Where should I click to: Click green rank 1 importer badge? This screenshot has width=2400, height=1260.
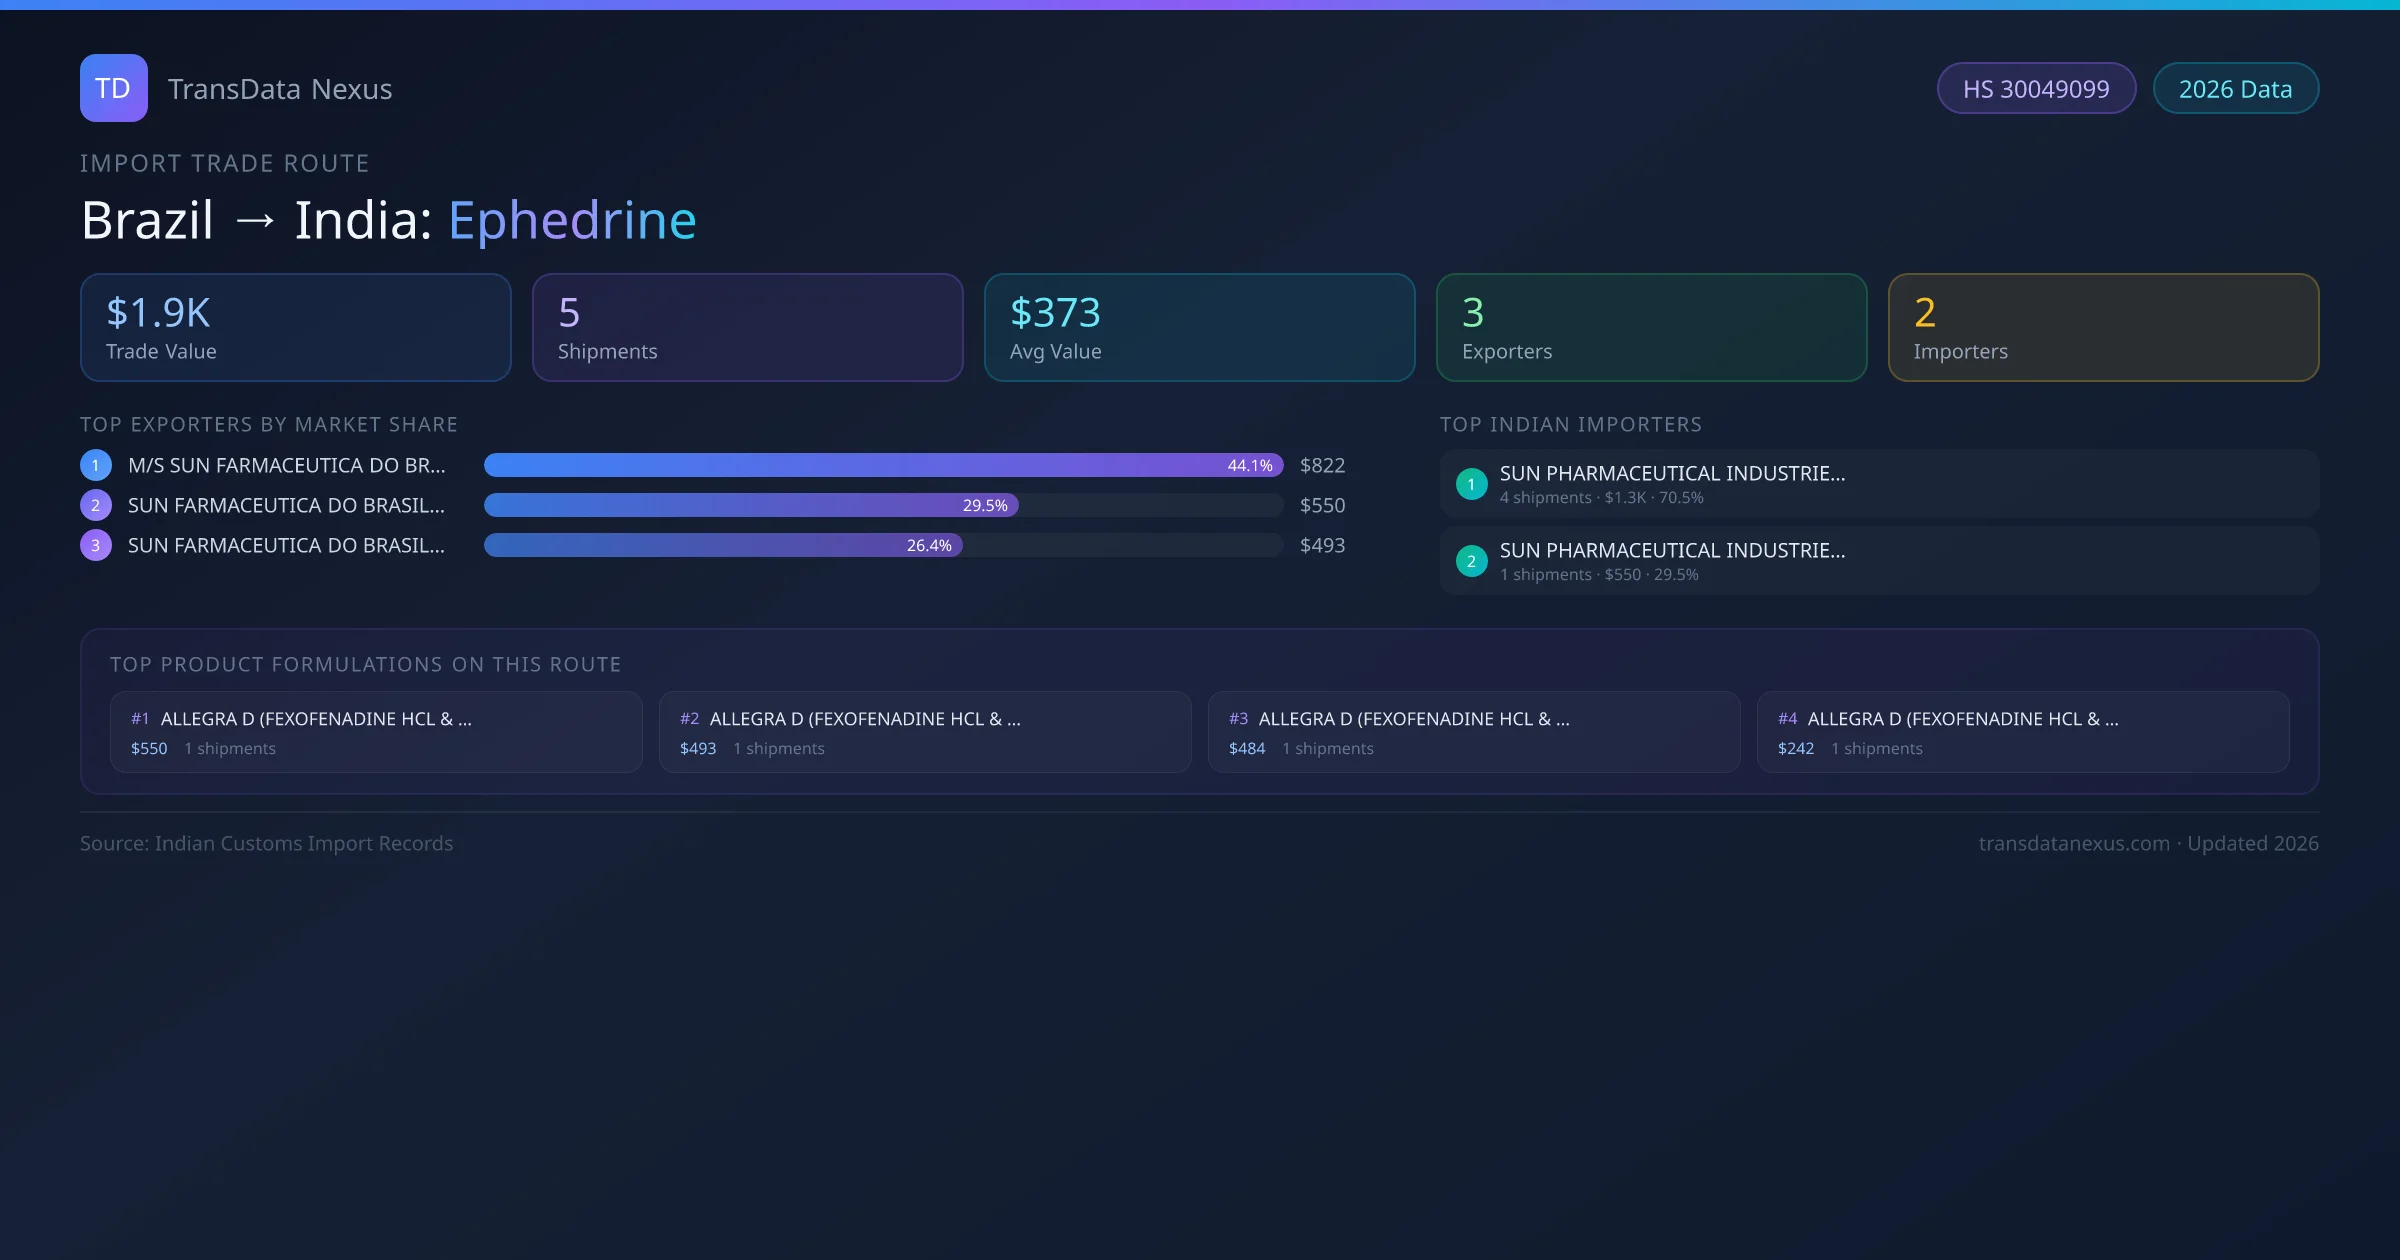[1471, 484]
